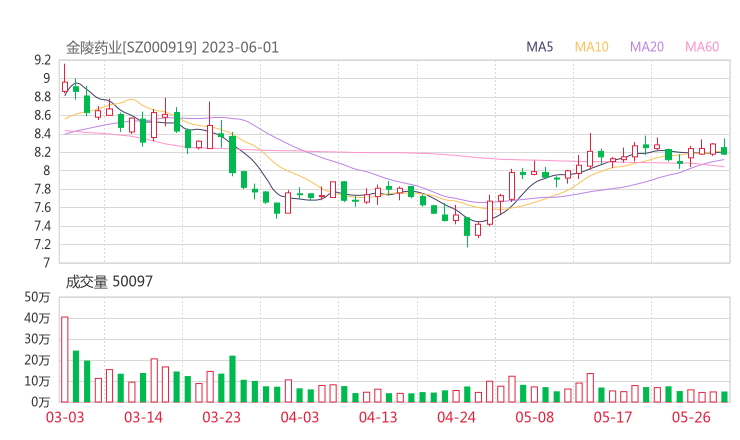Click the 9.2 price axis label
The height and width of the screenshot is (440, 740).
click(x=42, y=60)
